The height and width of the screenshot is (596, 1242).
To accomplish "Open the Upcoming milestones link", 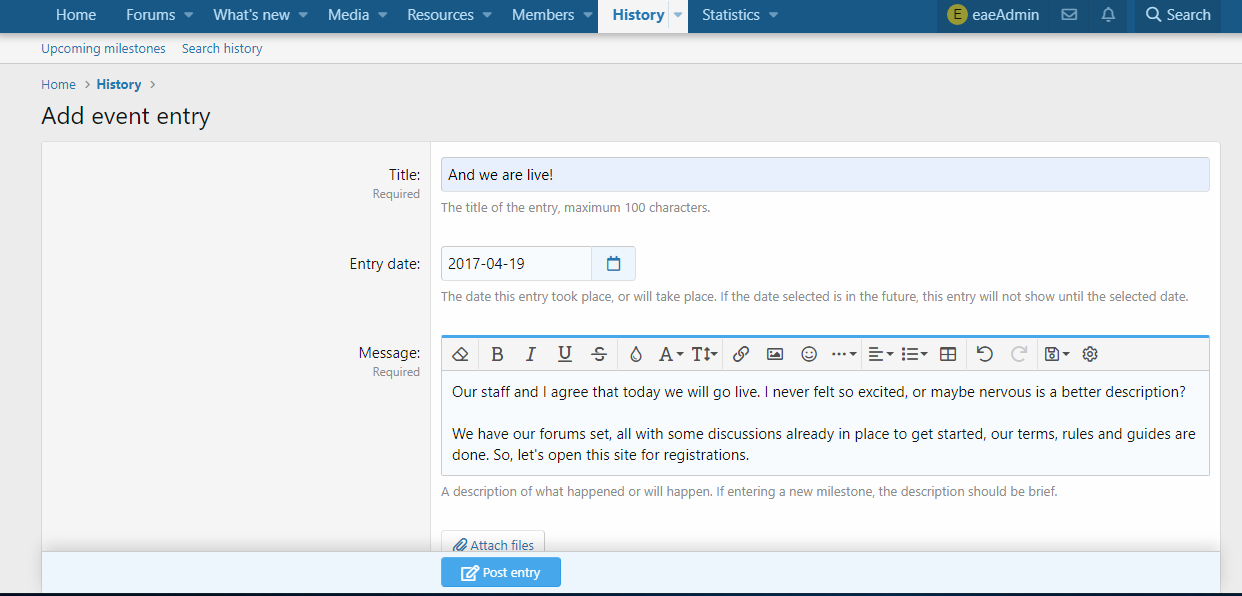I will [103, 48].
